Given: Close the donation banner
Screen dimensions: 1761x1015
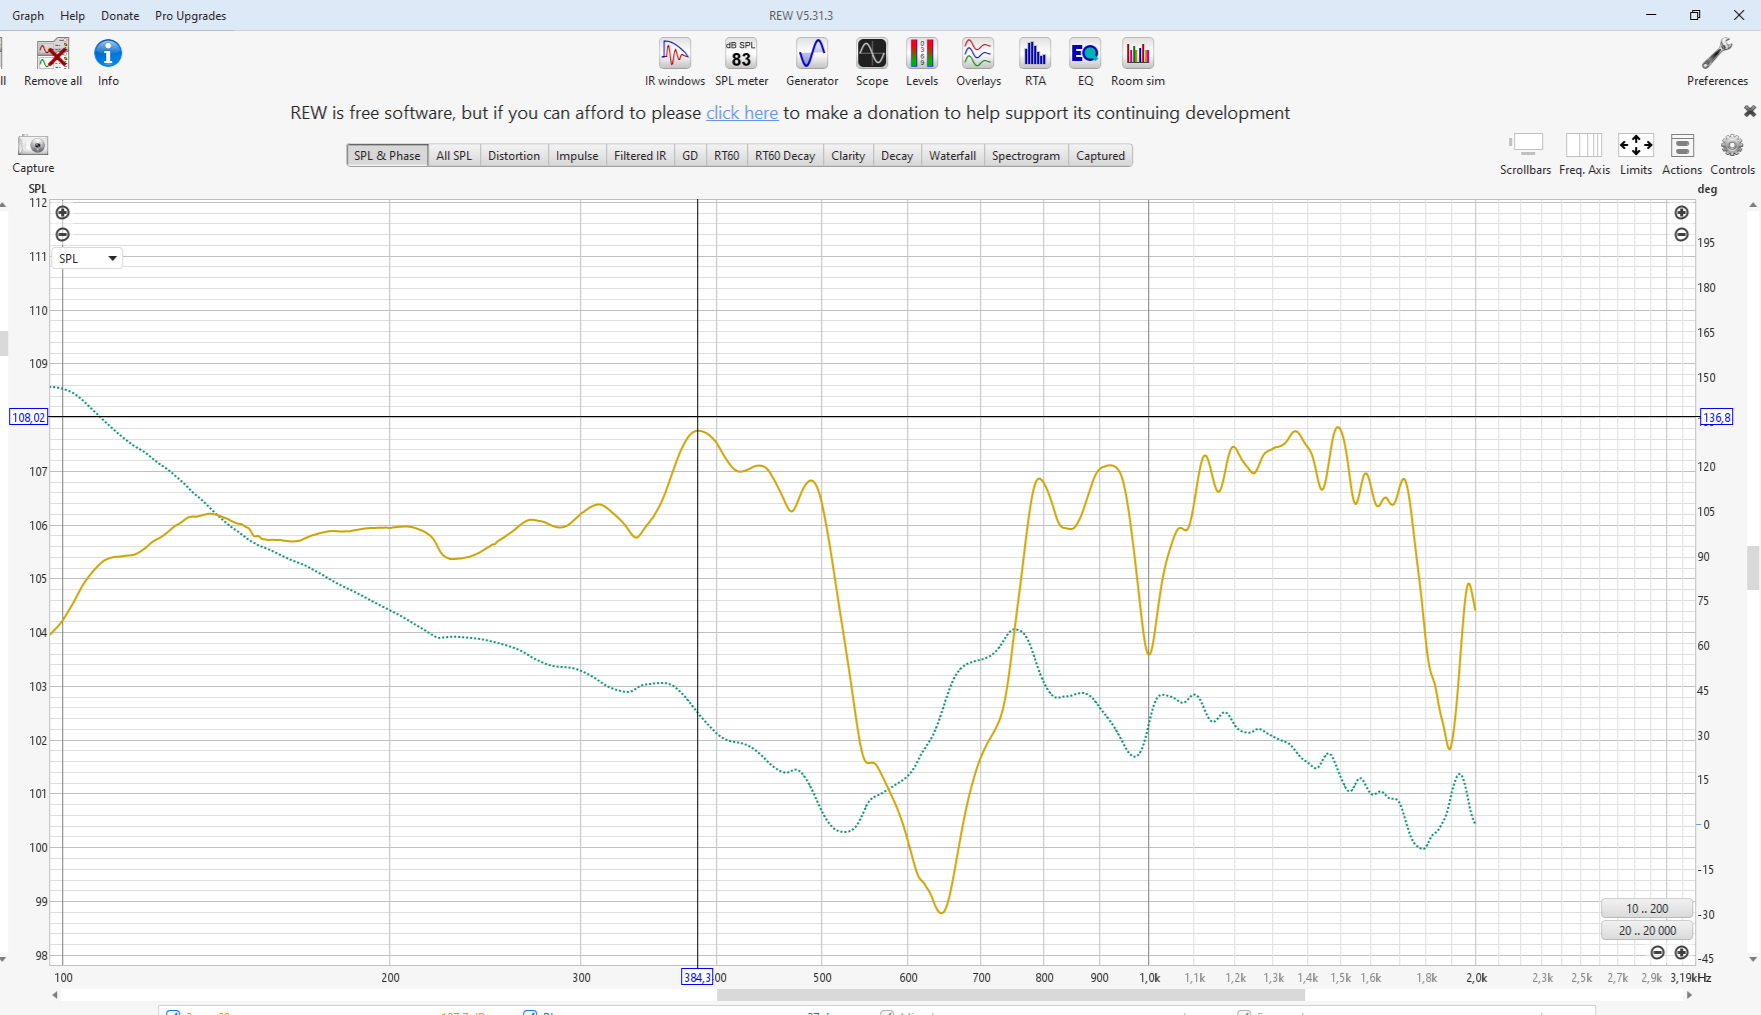Looking at the screenshot, I should click(1750, 111).
